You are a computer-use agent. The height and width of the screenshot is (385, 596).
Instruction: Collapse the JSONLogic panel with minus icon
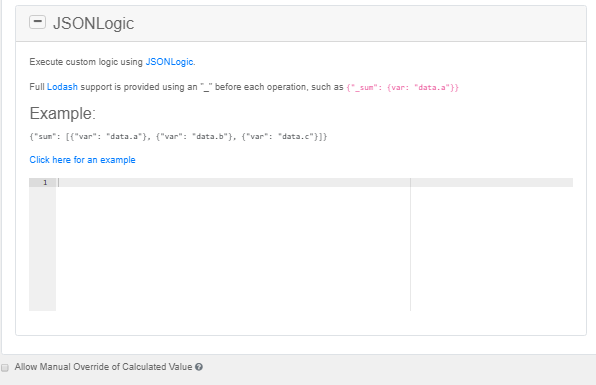coord(37,22)
